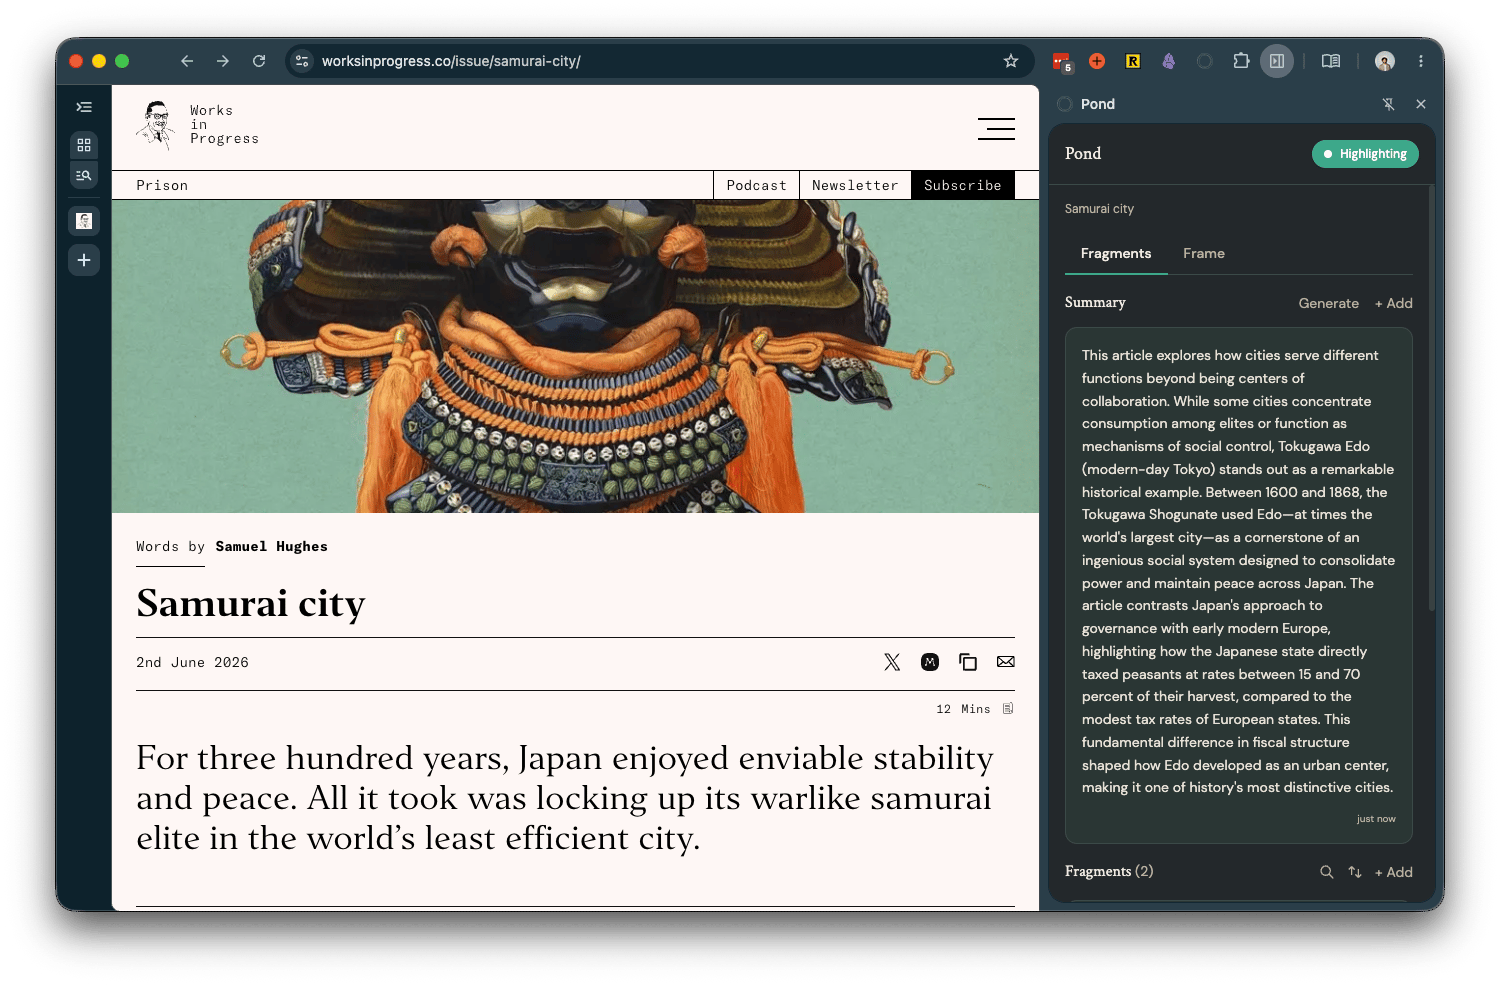Screen dimensions: 1500x985
Task: Open the Podcast nav item
Action: pyautogui.click(x=756, y=185)
